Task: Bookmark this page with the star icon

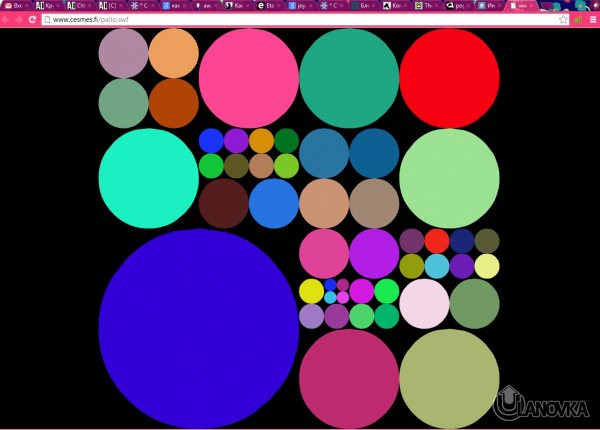Action: [563, 20]
